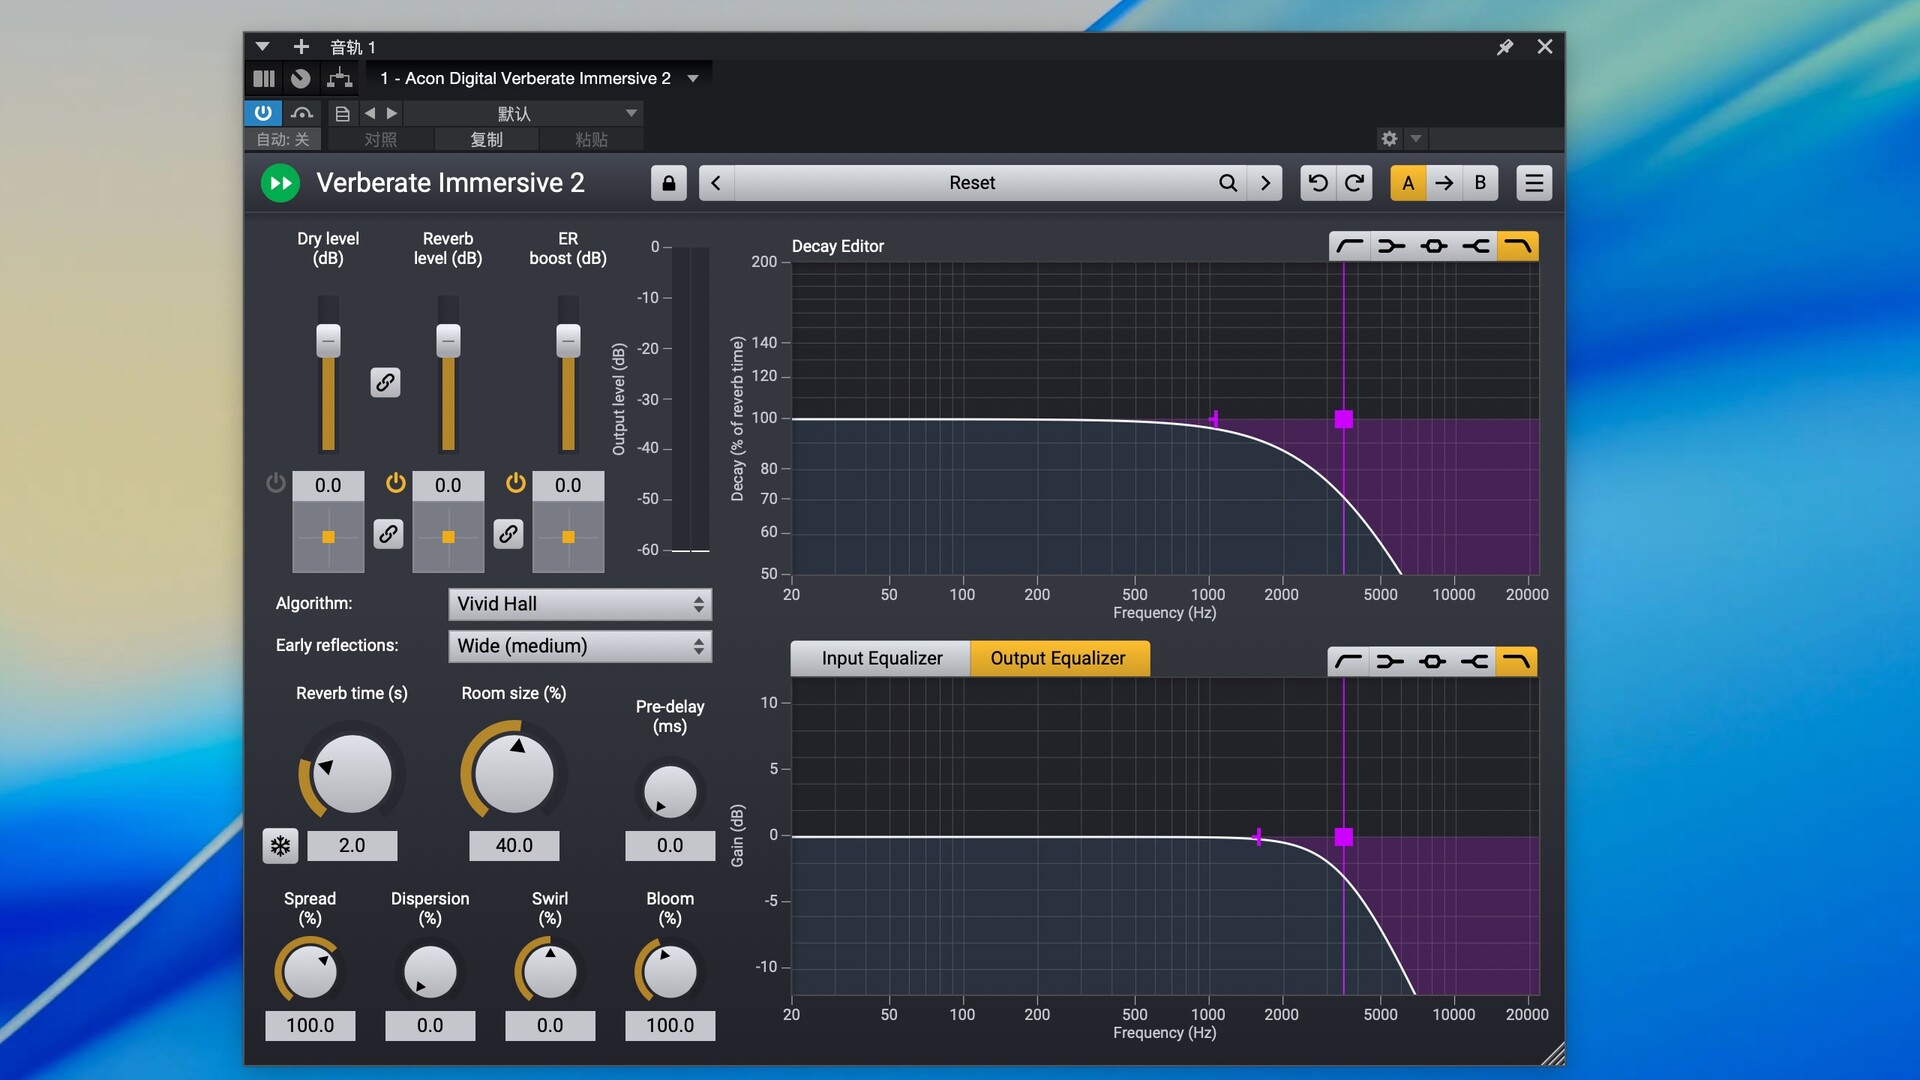This screenshot has height=1080, width=1920.
Task: Switch to Input Equalizer tab
Action: coord(881,658)
